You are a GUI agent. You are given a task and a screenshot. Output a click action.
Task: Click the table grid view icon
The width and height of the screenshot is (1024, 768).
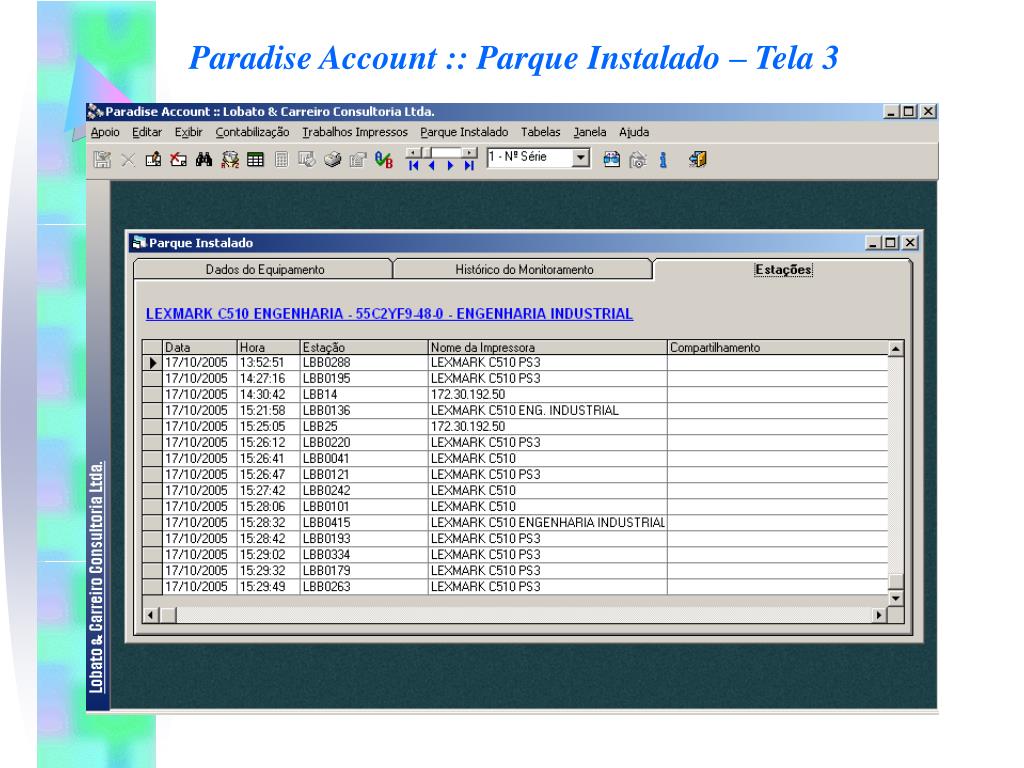pyautogui.click(x=255, y=159)
